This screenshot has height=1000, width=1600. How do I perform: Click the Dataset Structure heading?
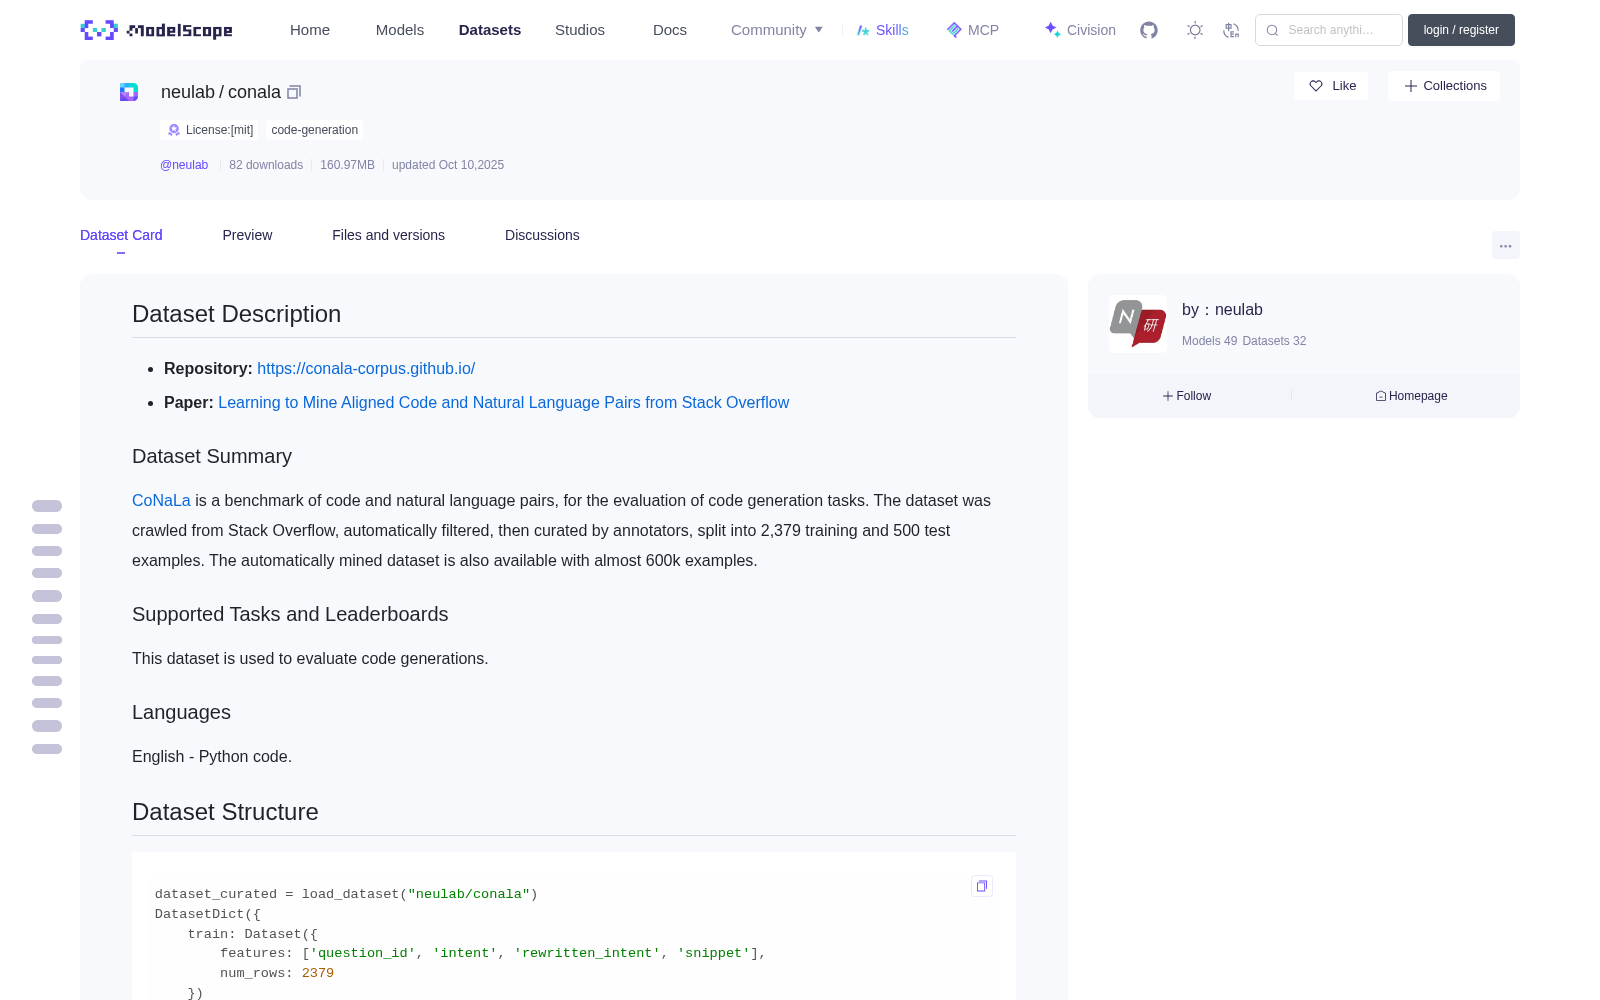click(x=225, y=812)
